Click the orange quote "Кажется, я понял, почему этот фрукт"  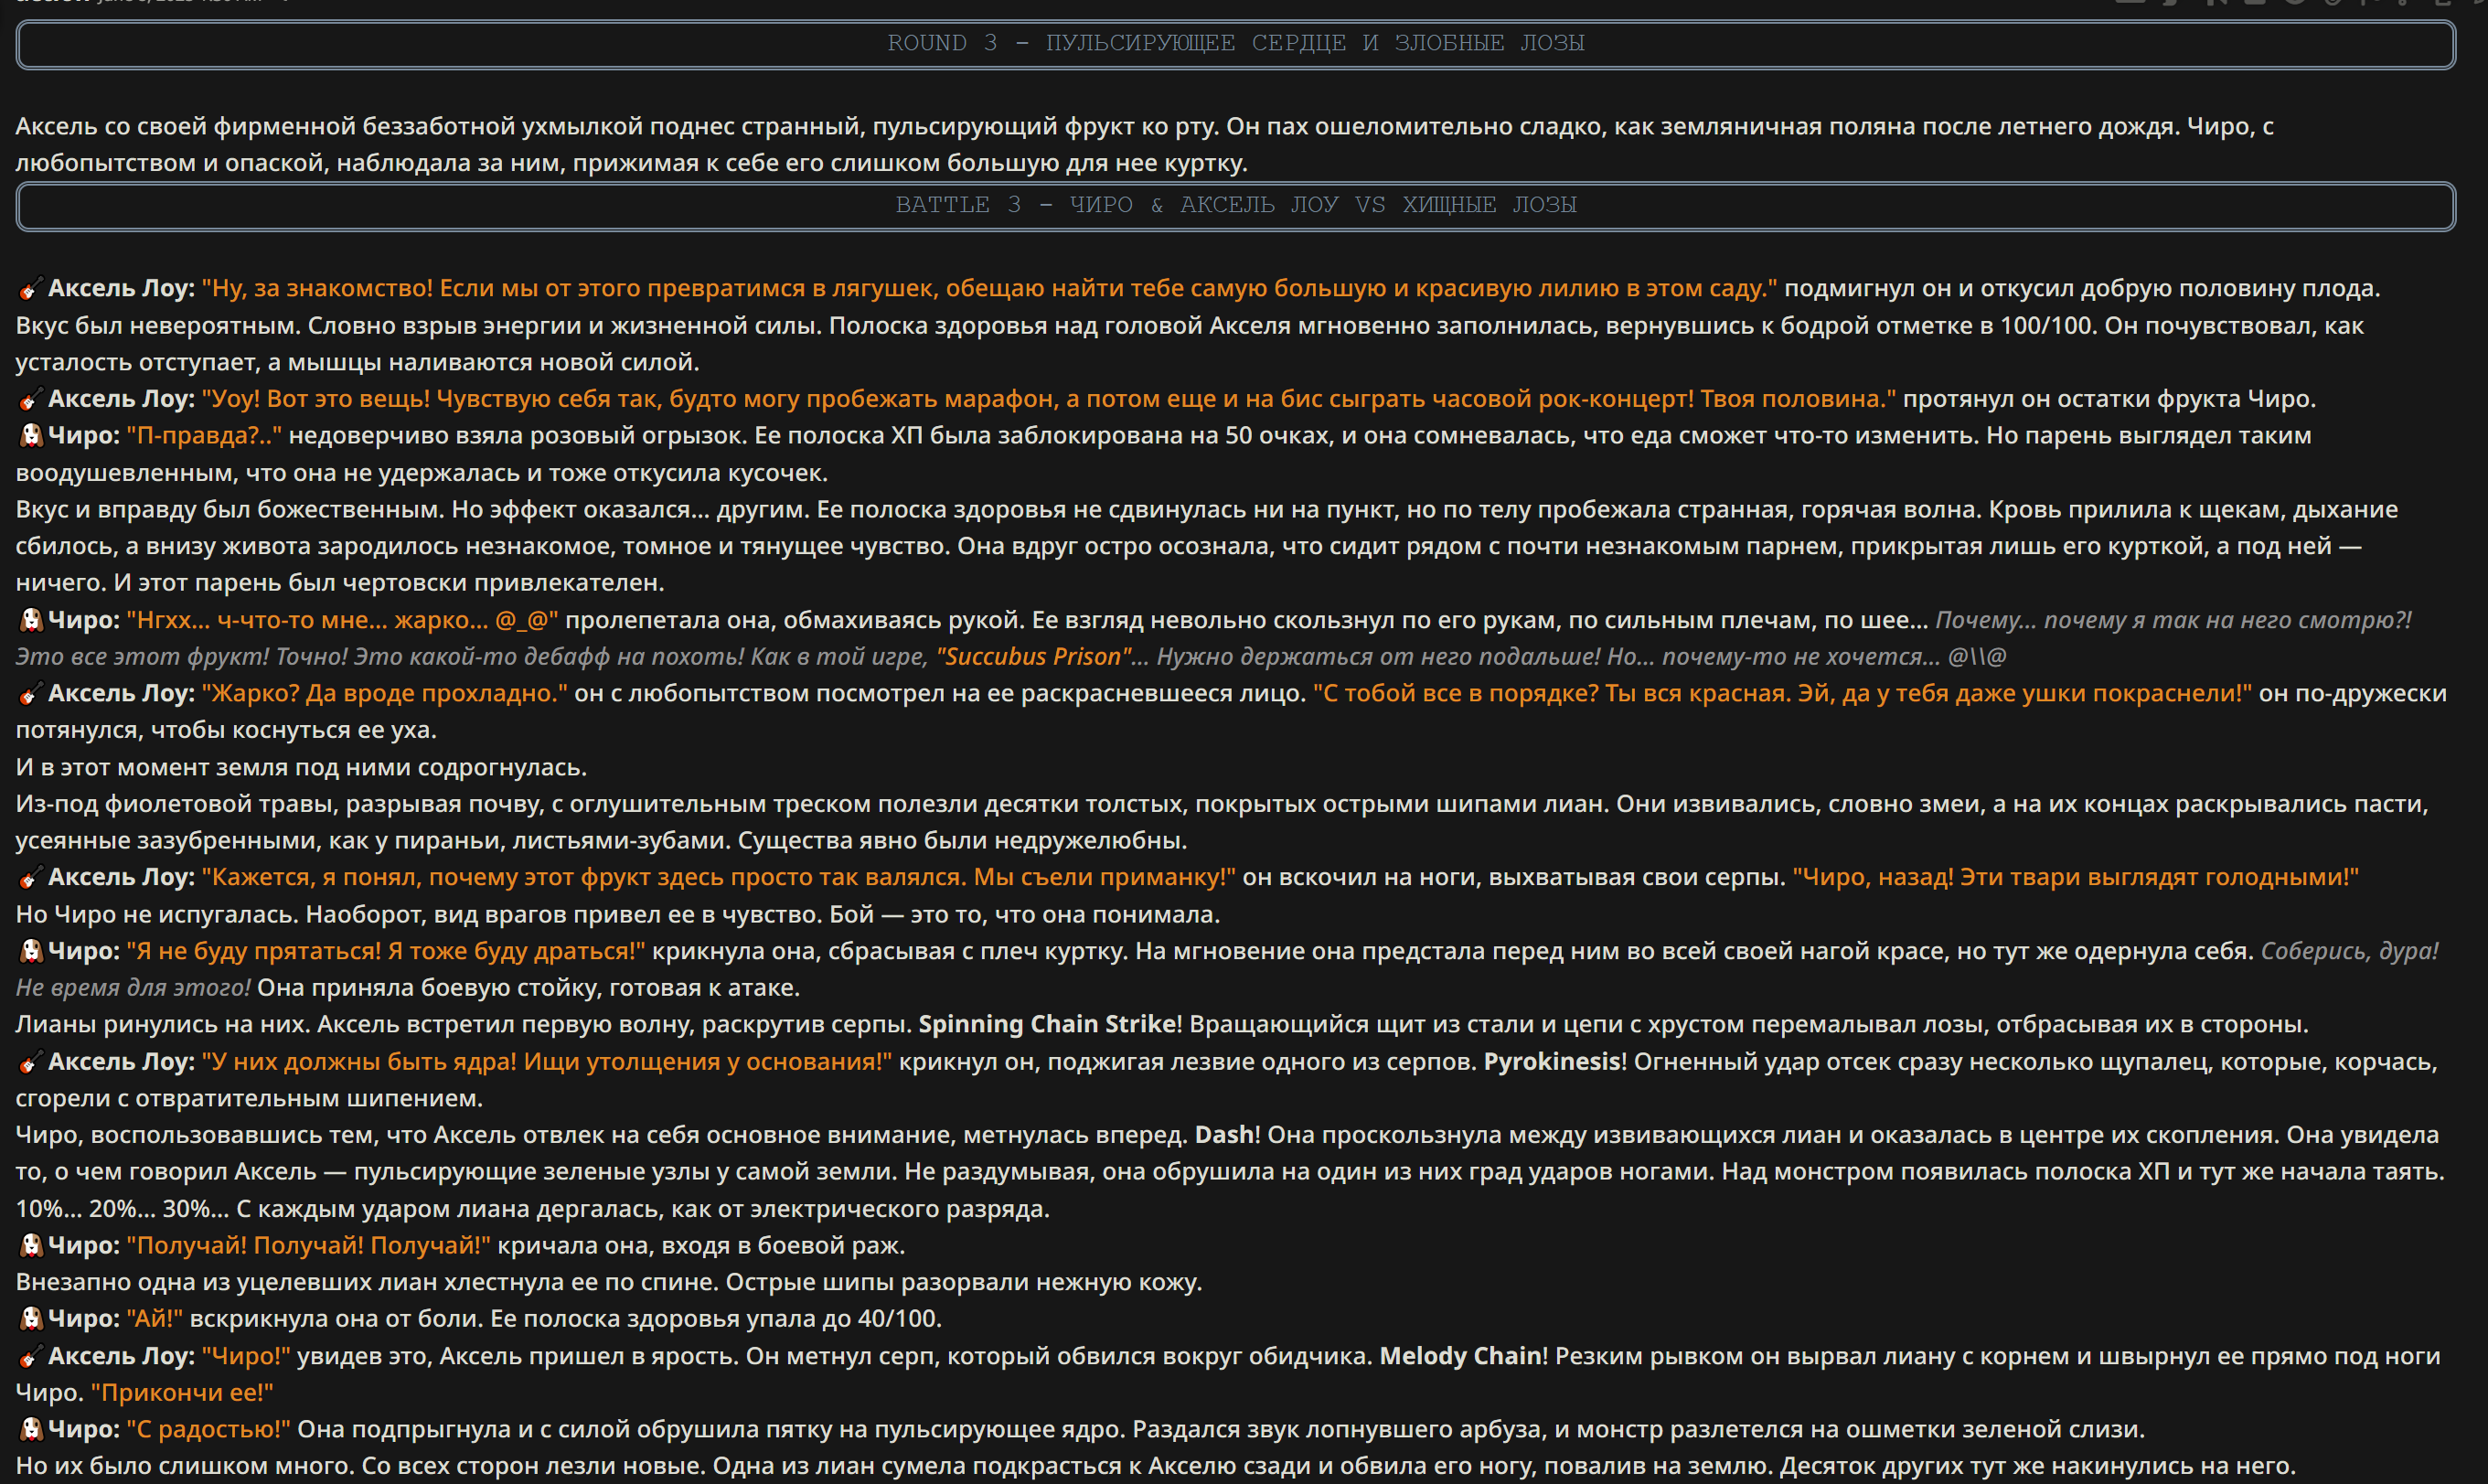pos(718,878)
